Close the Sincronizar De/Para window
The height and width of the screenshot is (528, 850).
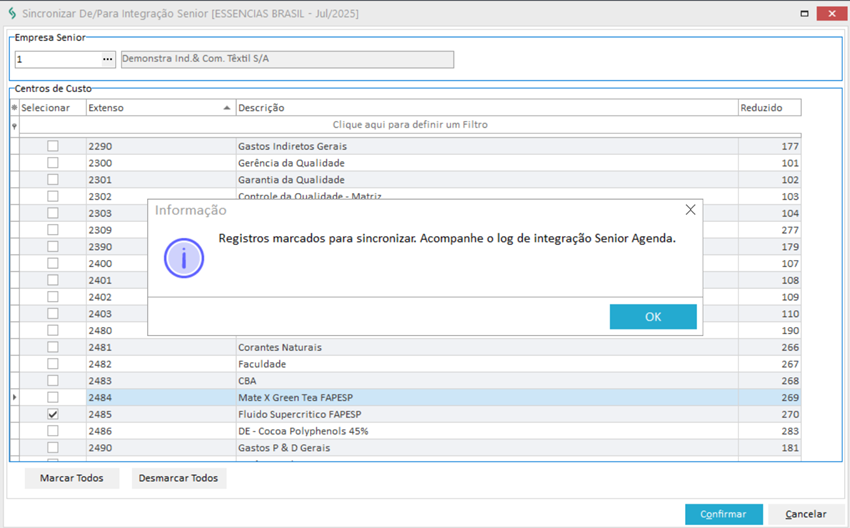coord(832,14)
